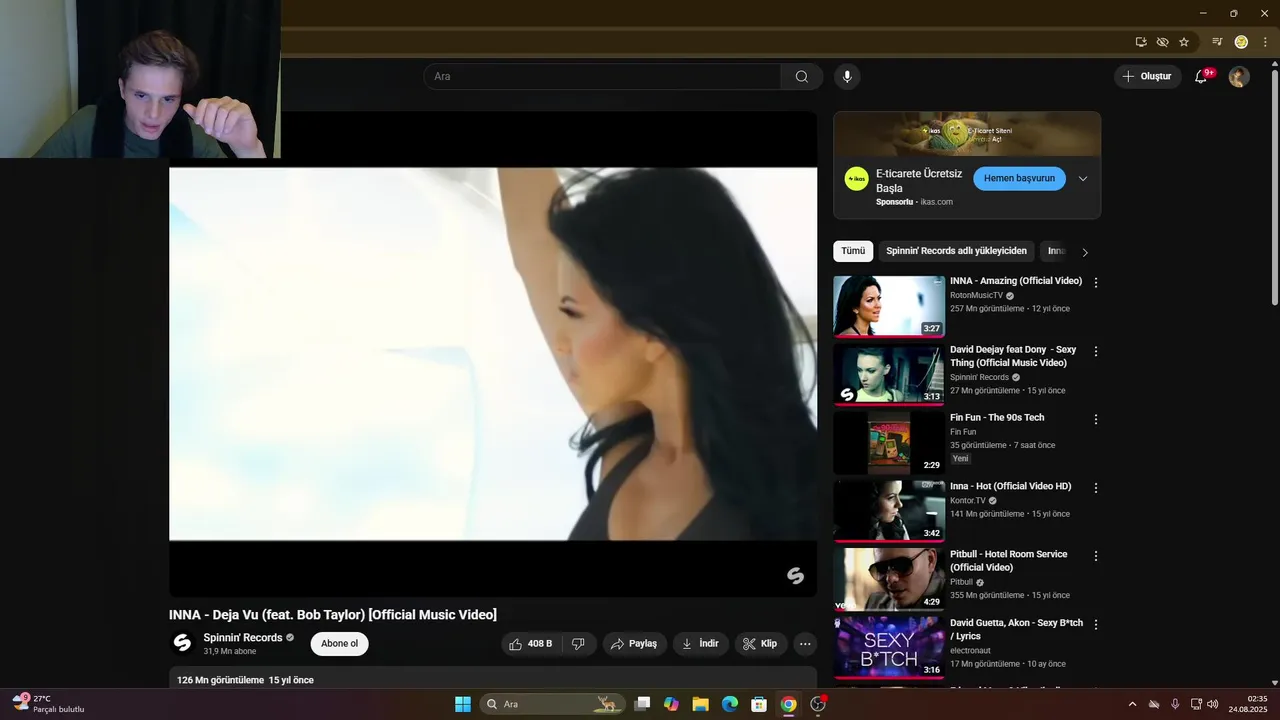Open options for INNA - Amazing video
The height and width of the screenshot is (720, 1280).
[1096, 283]
